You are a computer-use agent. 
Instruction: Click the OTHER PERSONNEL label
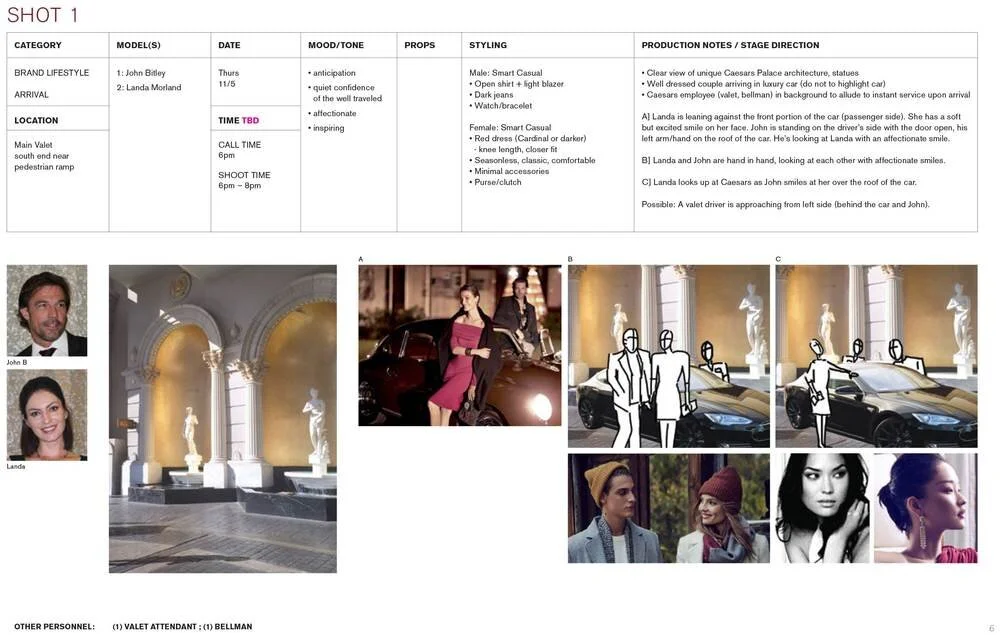[x=54, y=627]
